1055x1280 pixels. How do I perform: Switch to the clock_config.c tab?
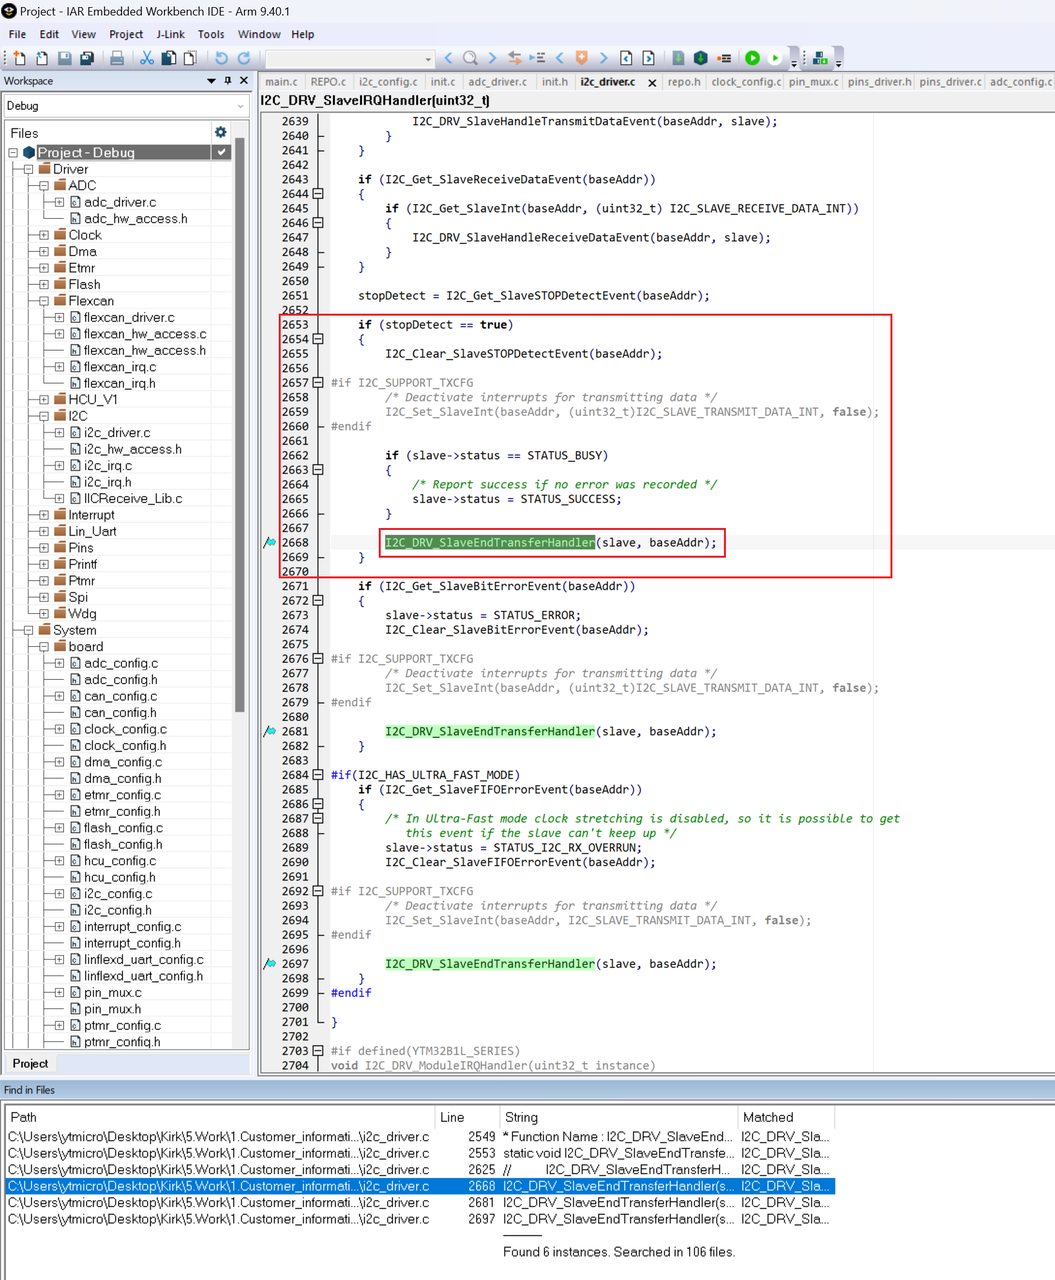745,82
